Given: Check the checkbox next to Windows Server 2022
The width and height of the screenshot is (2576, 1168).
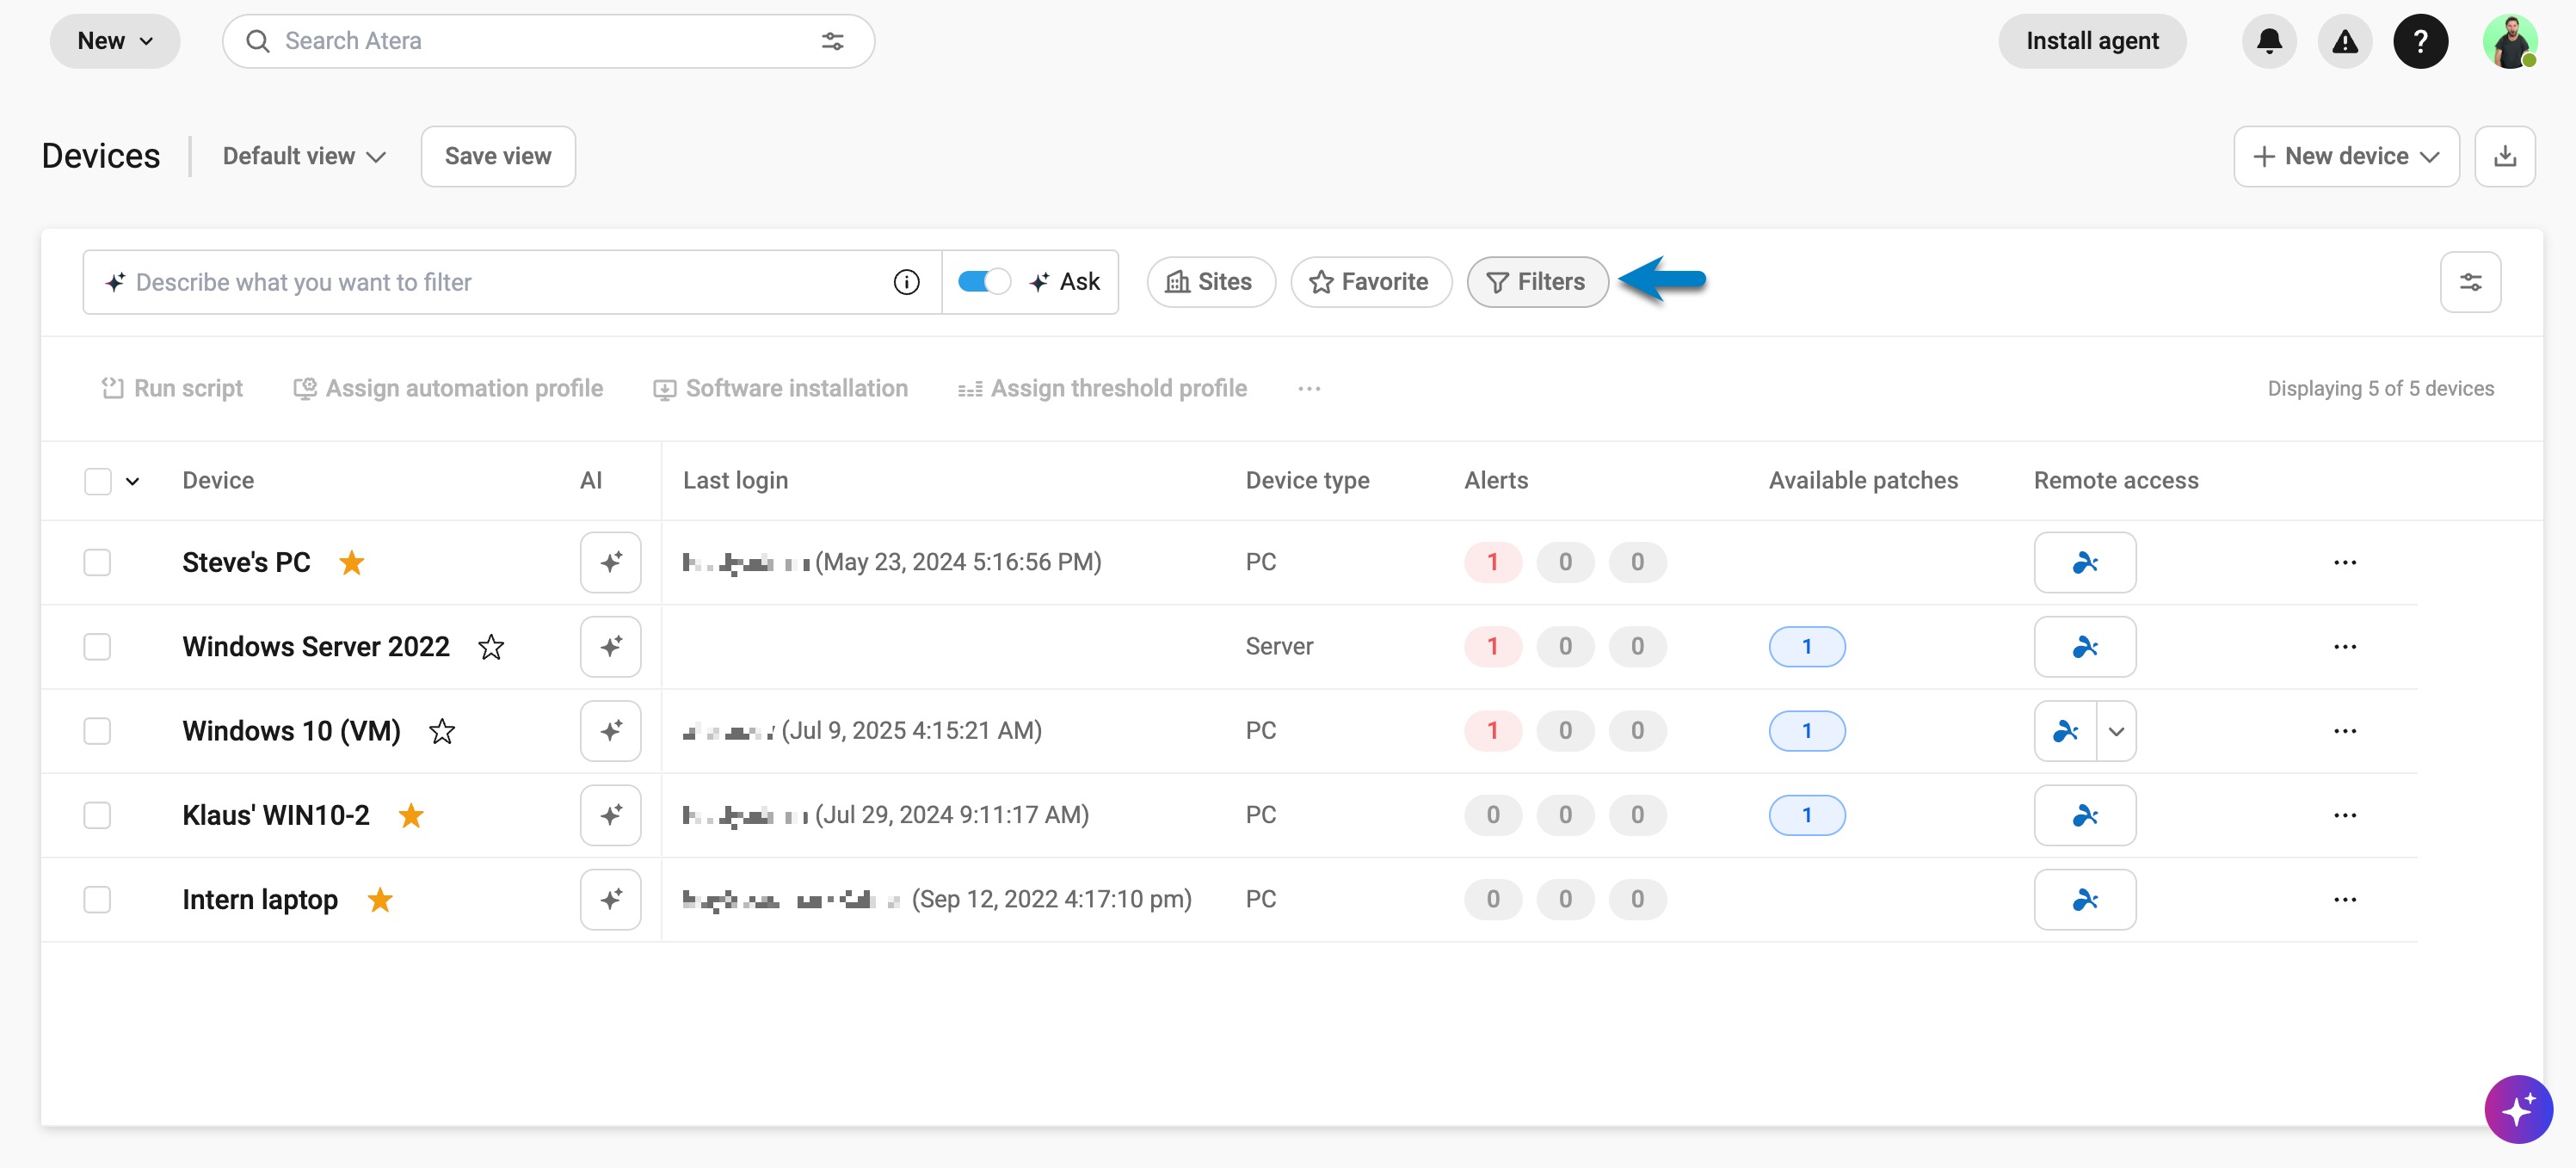Looking at the screenshot, I should click(x=97, y=646).
